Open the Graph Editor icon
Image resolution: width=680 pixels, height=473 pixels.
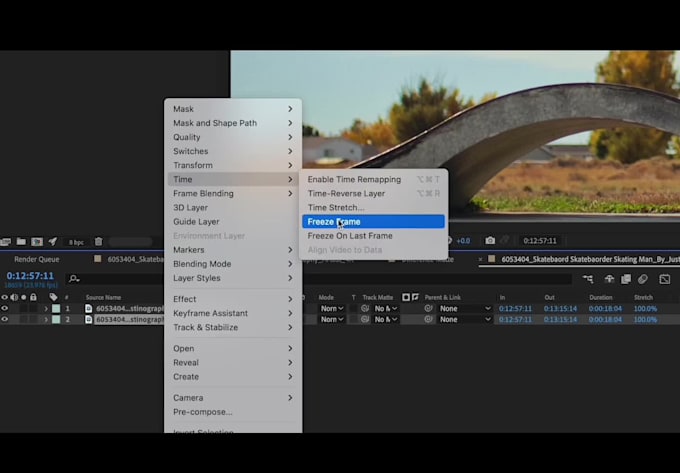pyautogui.click(x=664, y=279)
